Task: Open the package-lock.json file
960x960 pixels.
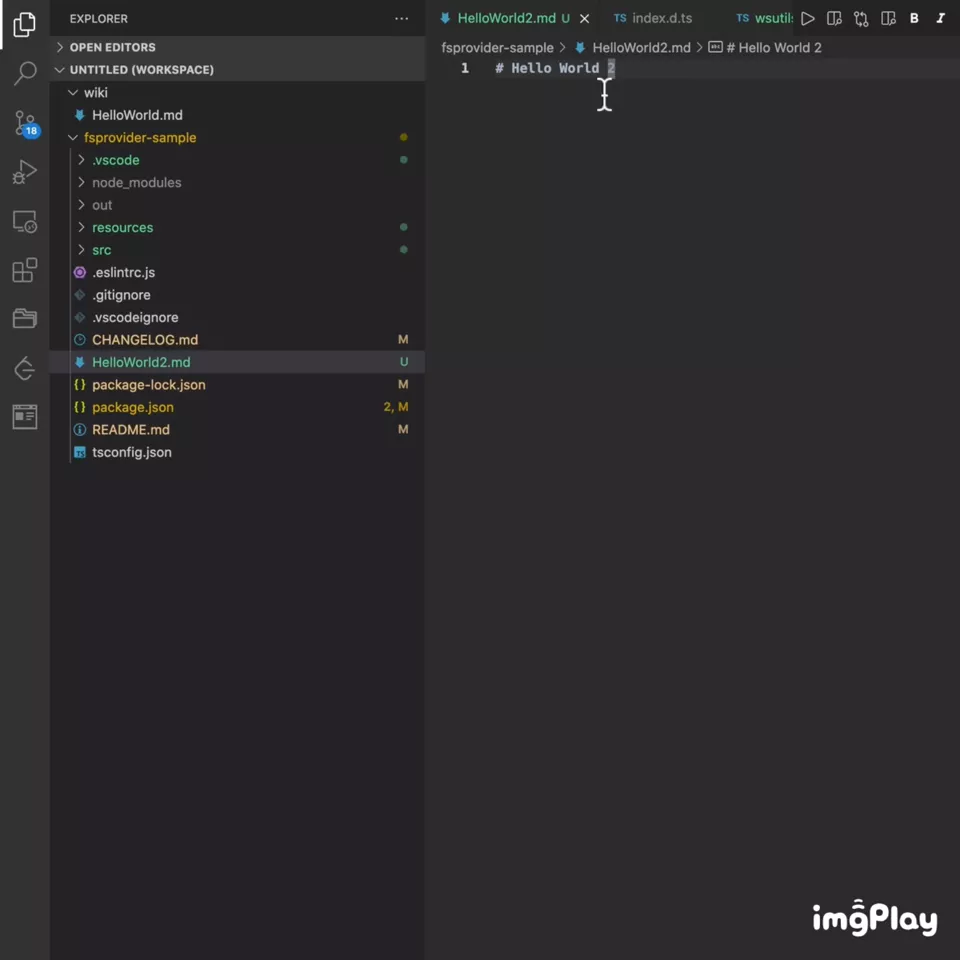Action: click(237, 384)
